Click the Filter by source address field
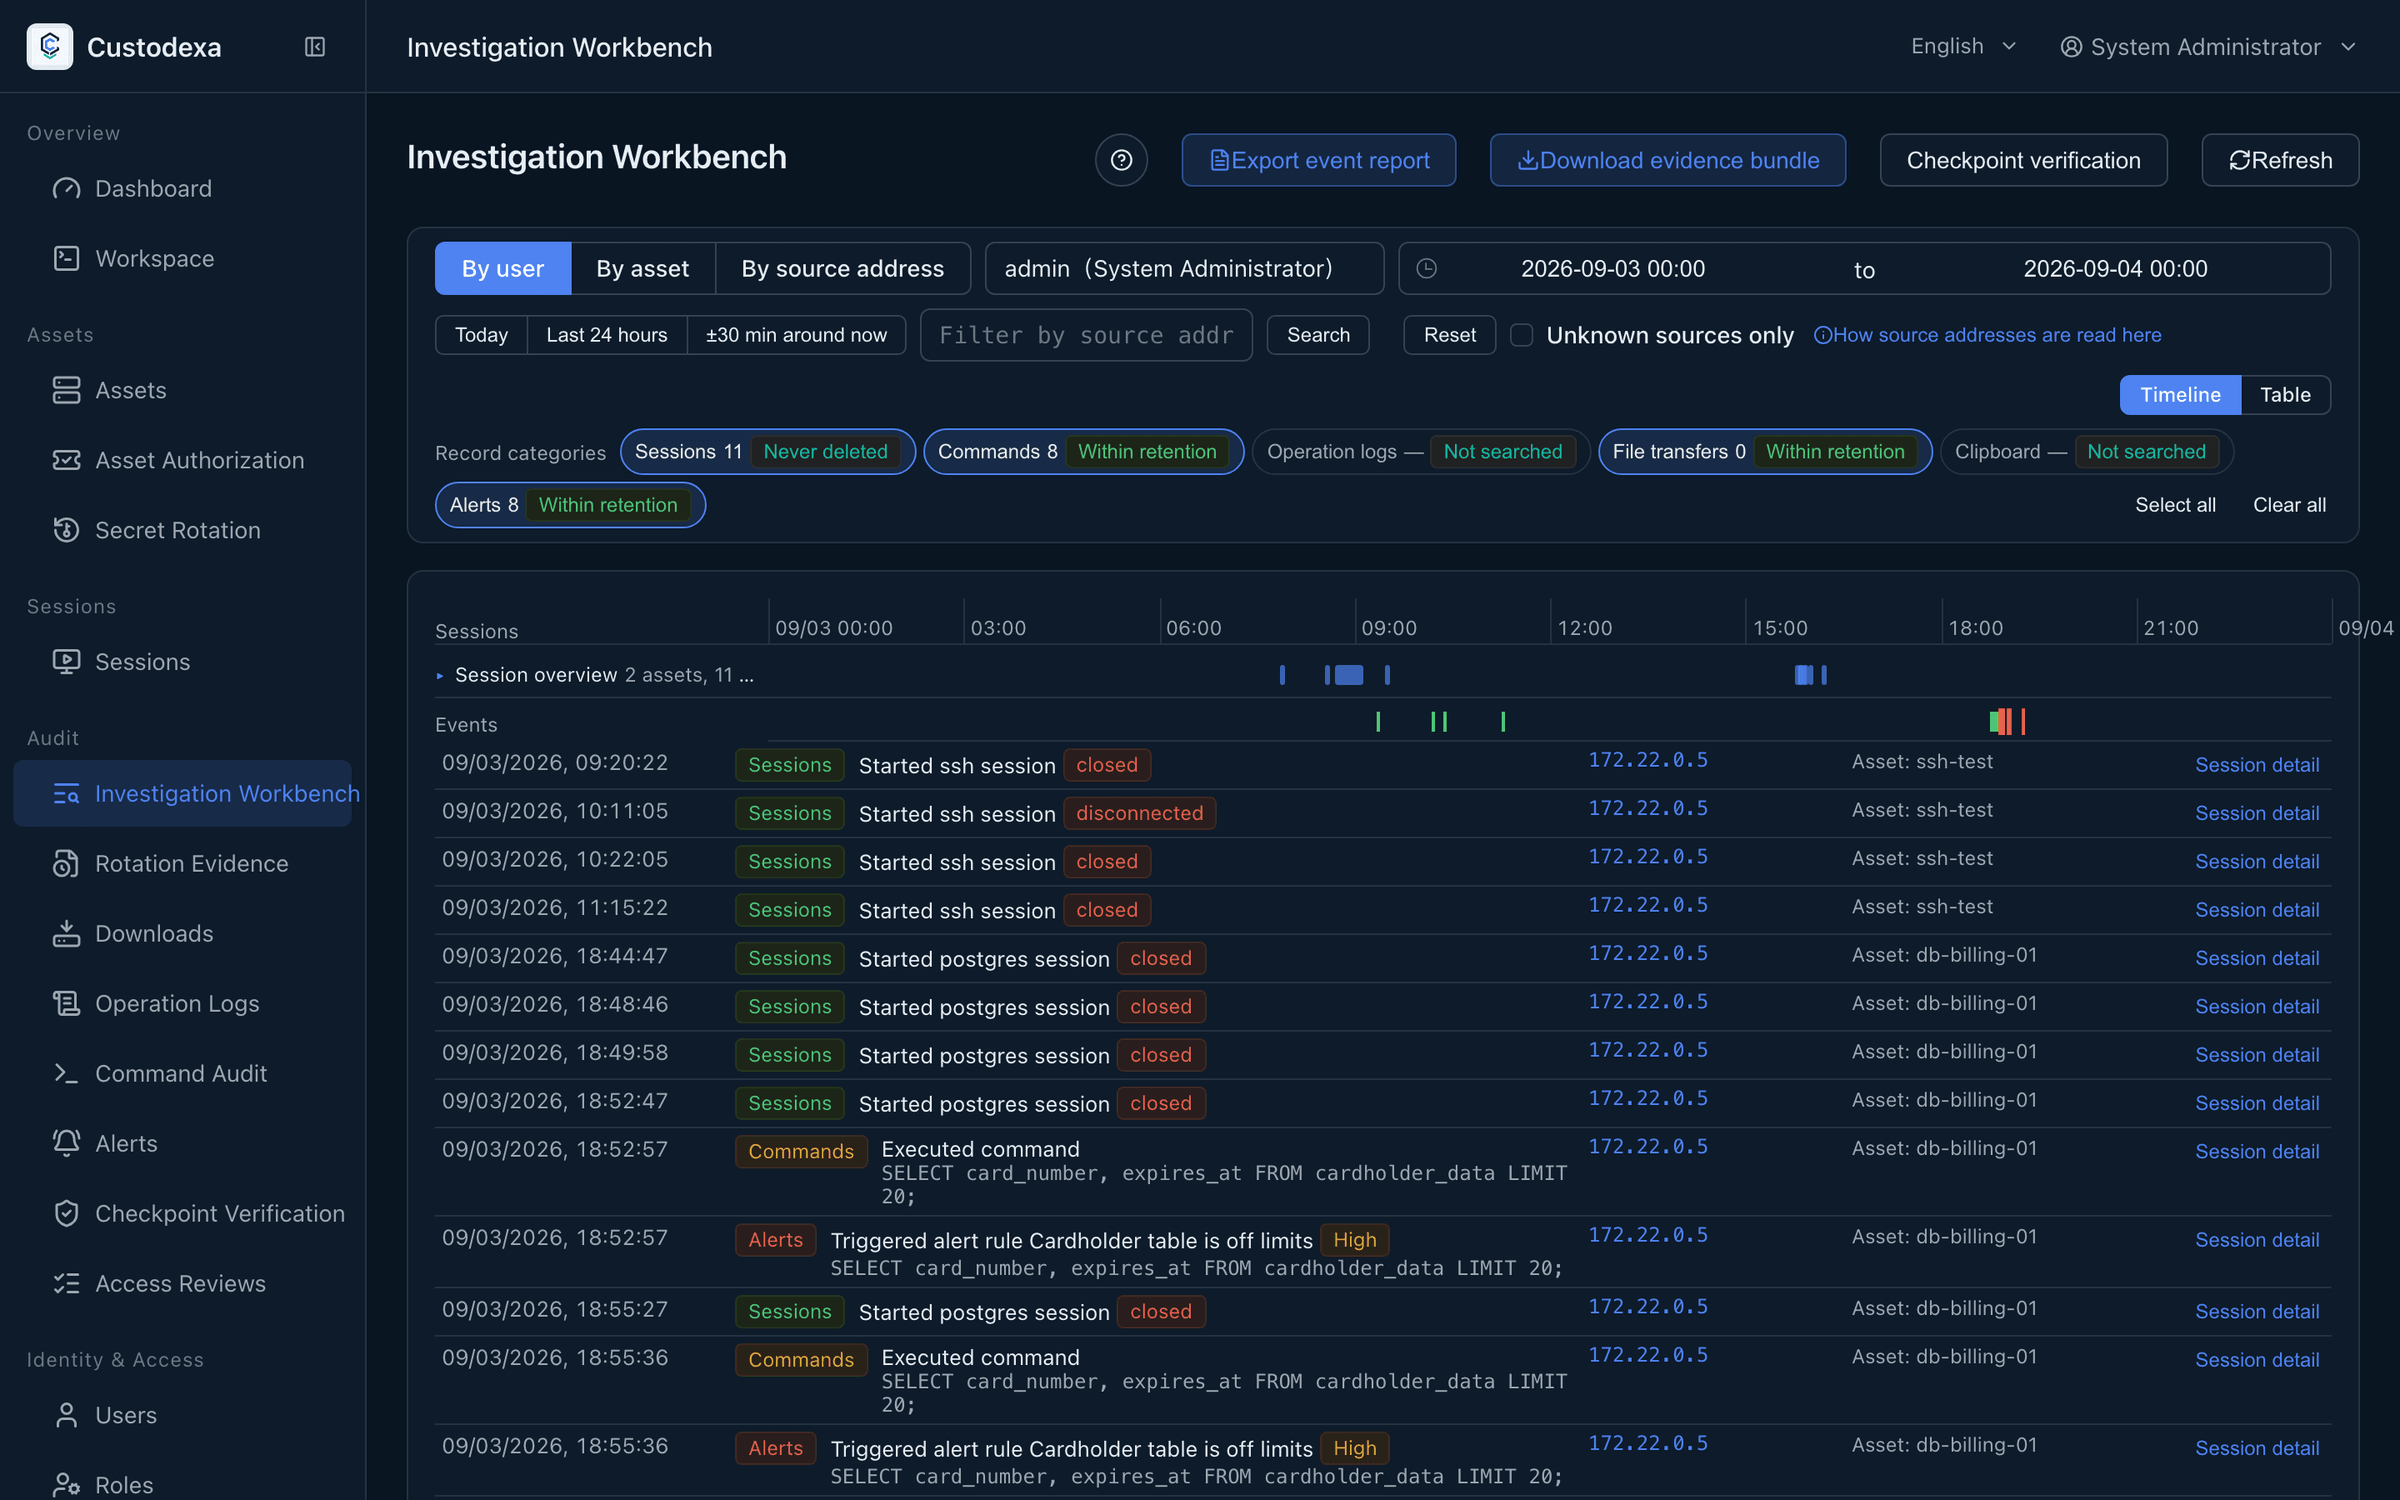This screenshot has height=1500, width=2400. 1086,335
